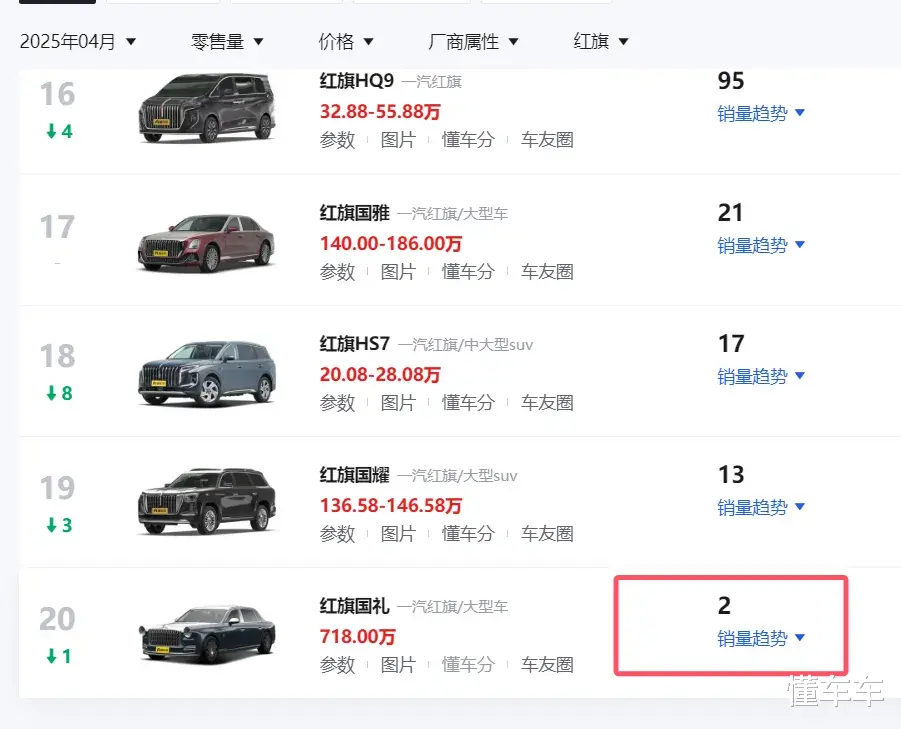The height and width of the screenshot is (729, 901).
Task: Expand the 零售量 filter dropdown
Action: point(227,42)
